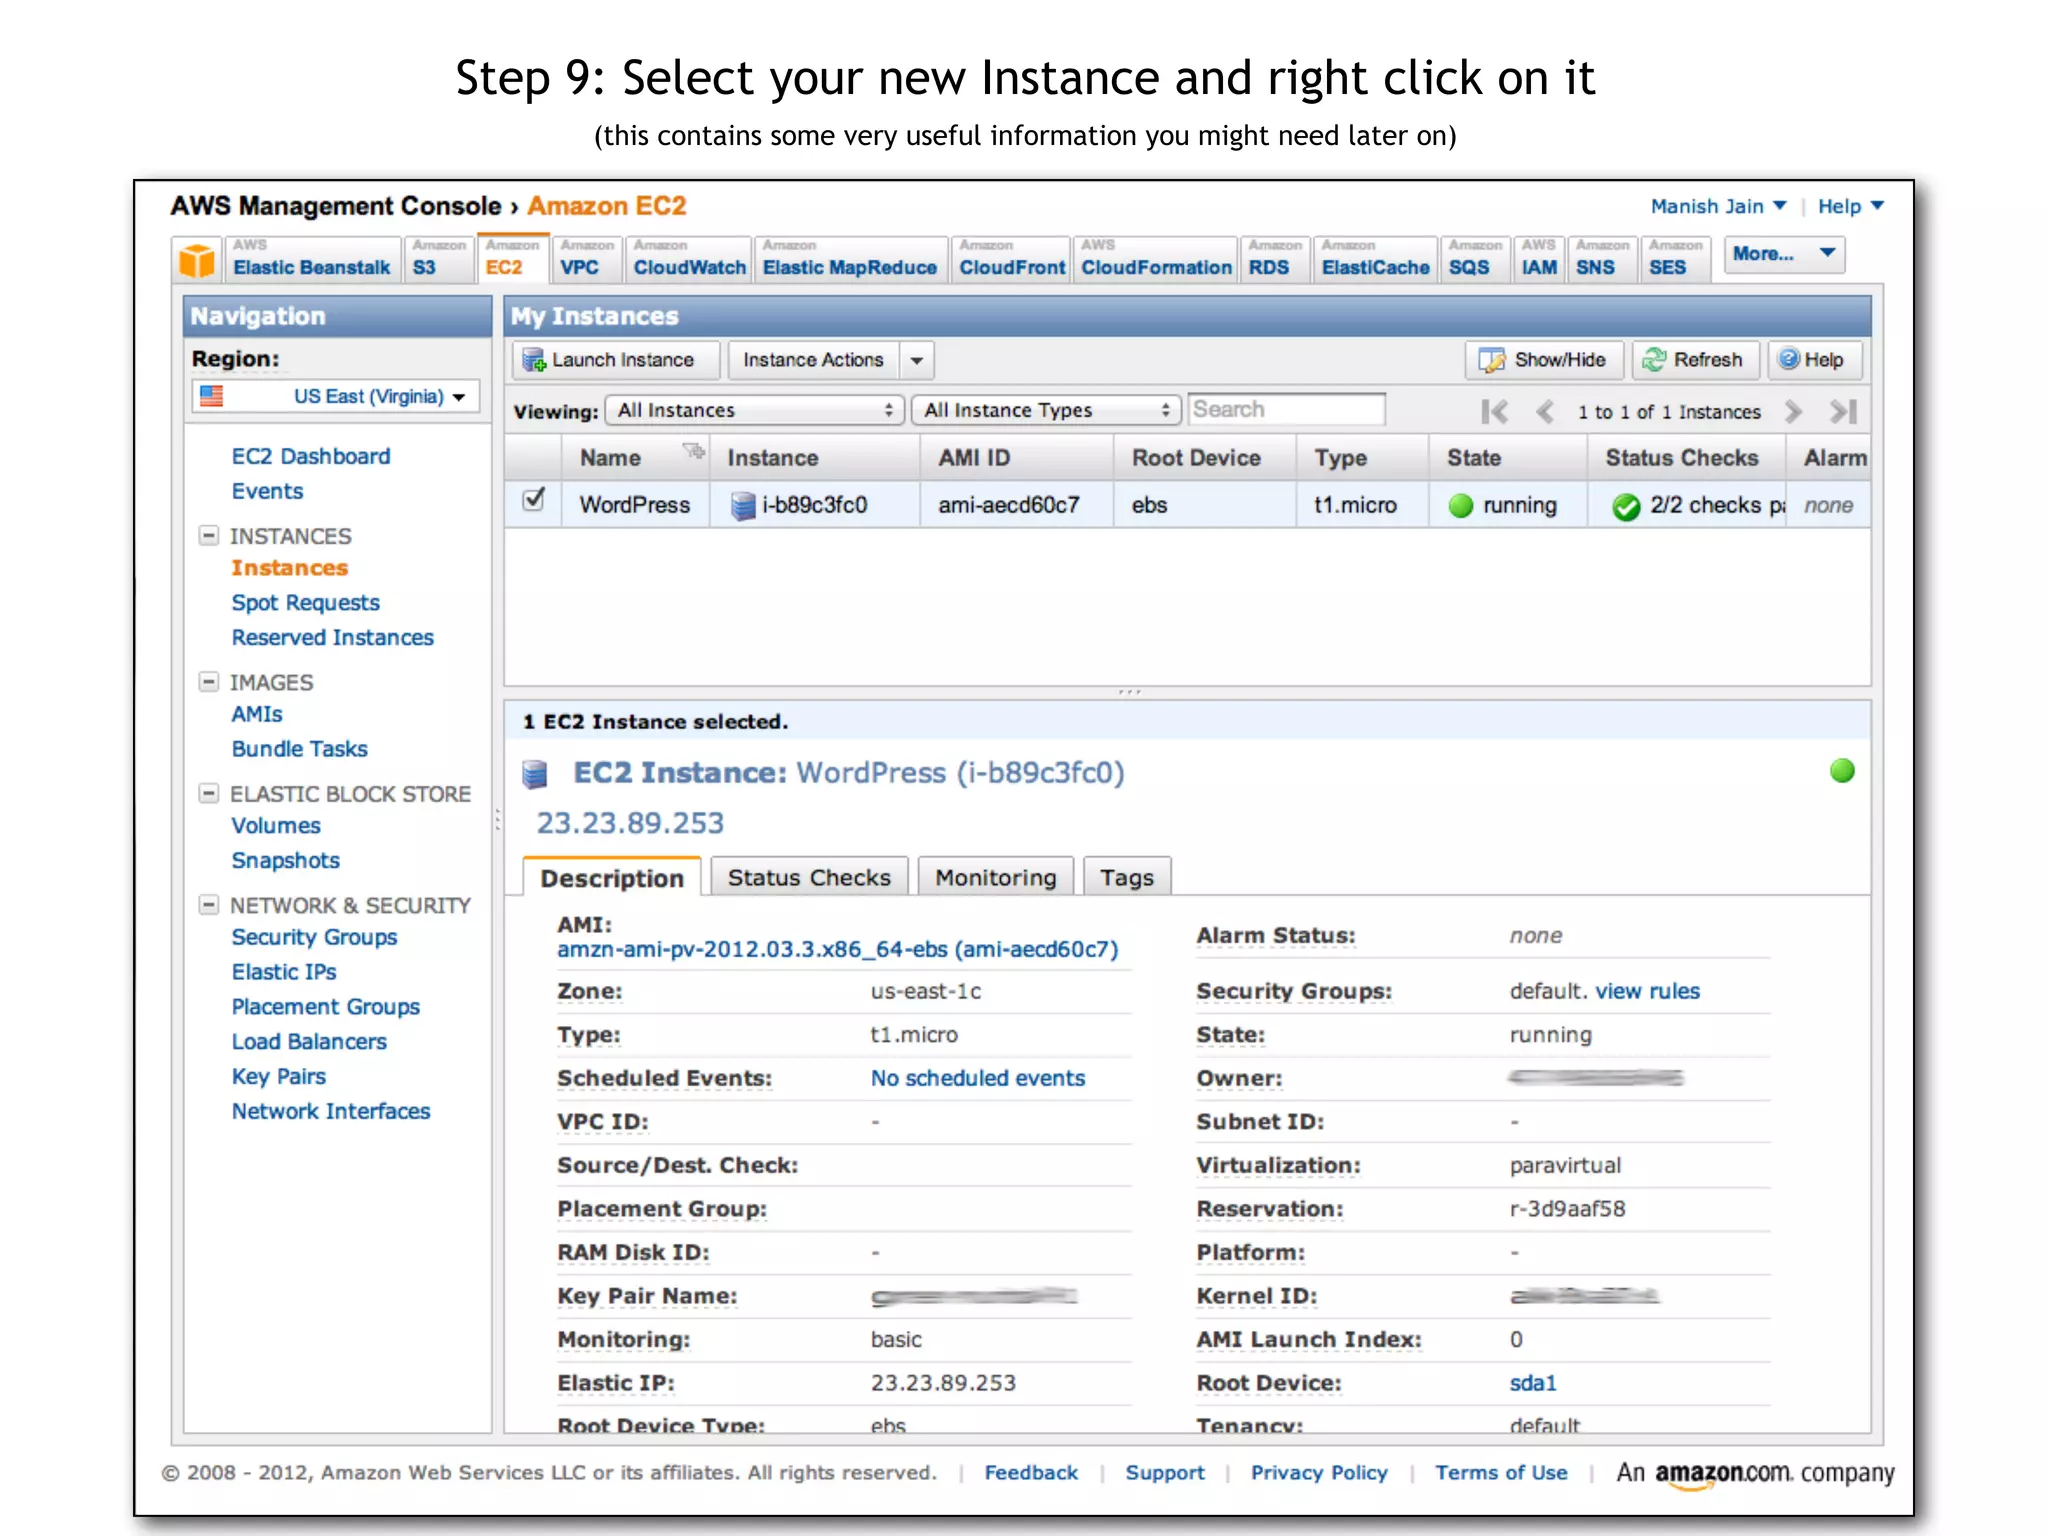
Task: Open the top-right Help menu
Action: (1850, 206)
